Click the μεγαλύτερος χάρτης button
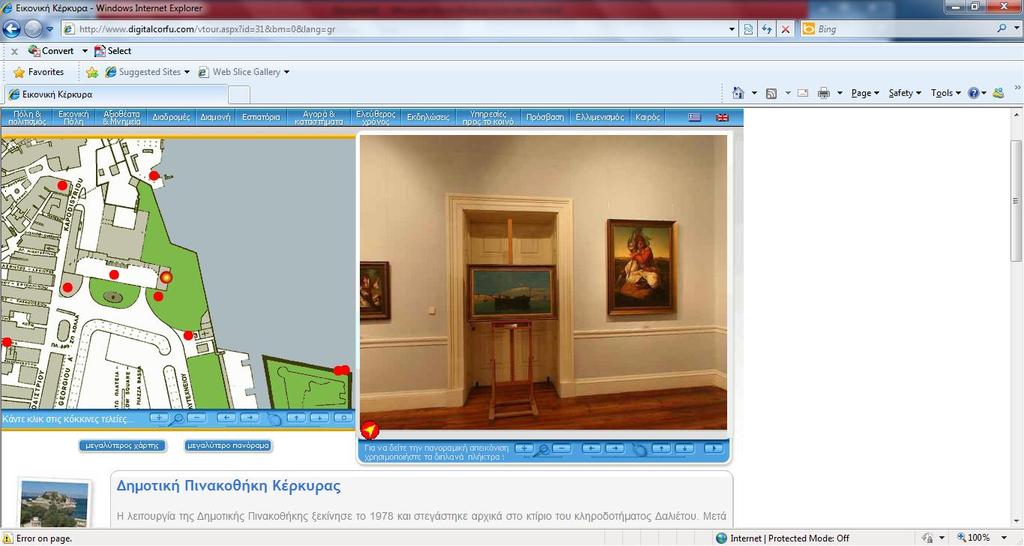The width and height of the screenshot is (1024, 546). click(122, 445)
